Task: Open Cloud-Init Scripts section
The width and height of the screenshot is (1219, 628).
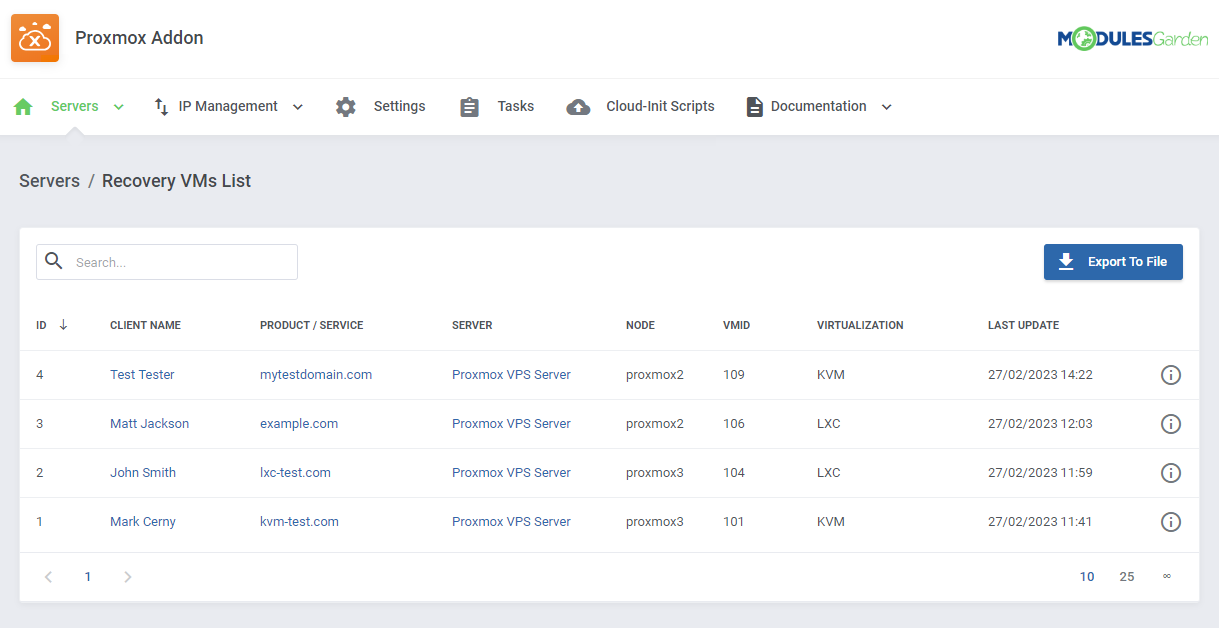Action: point(659,106)
